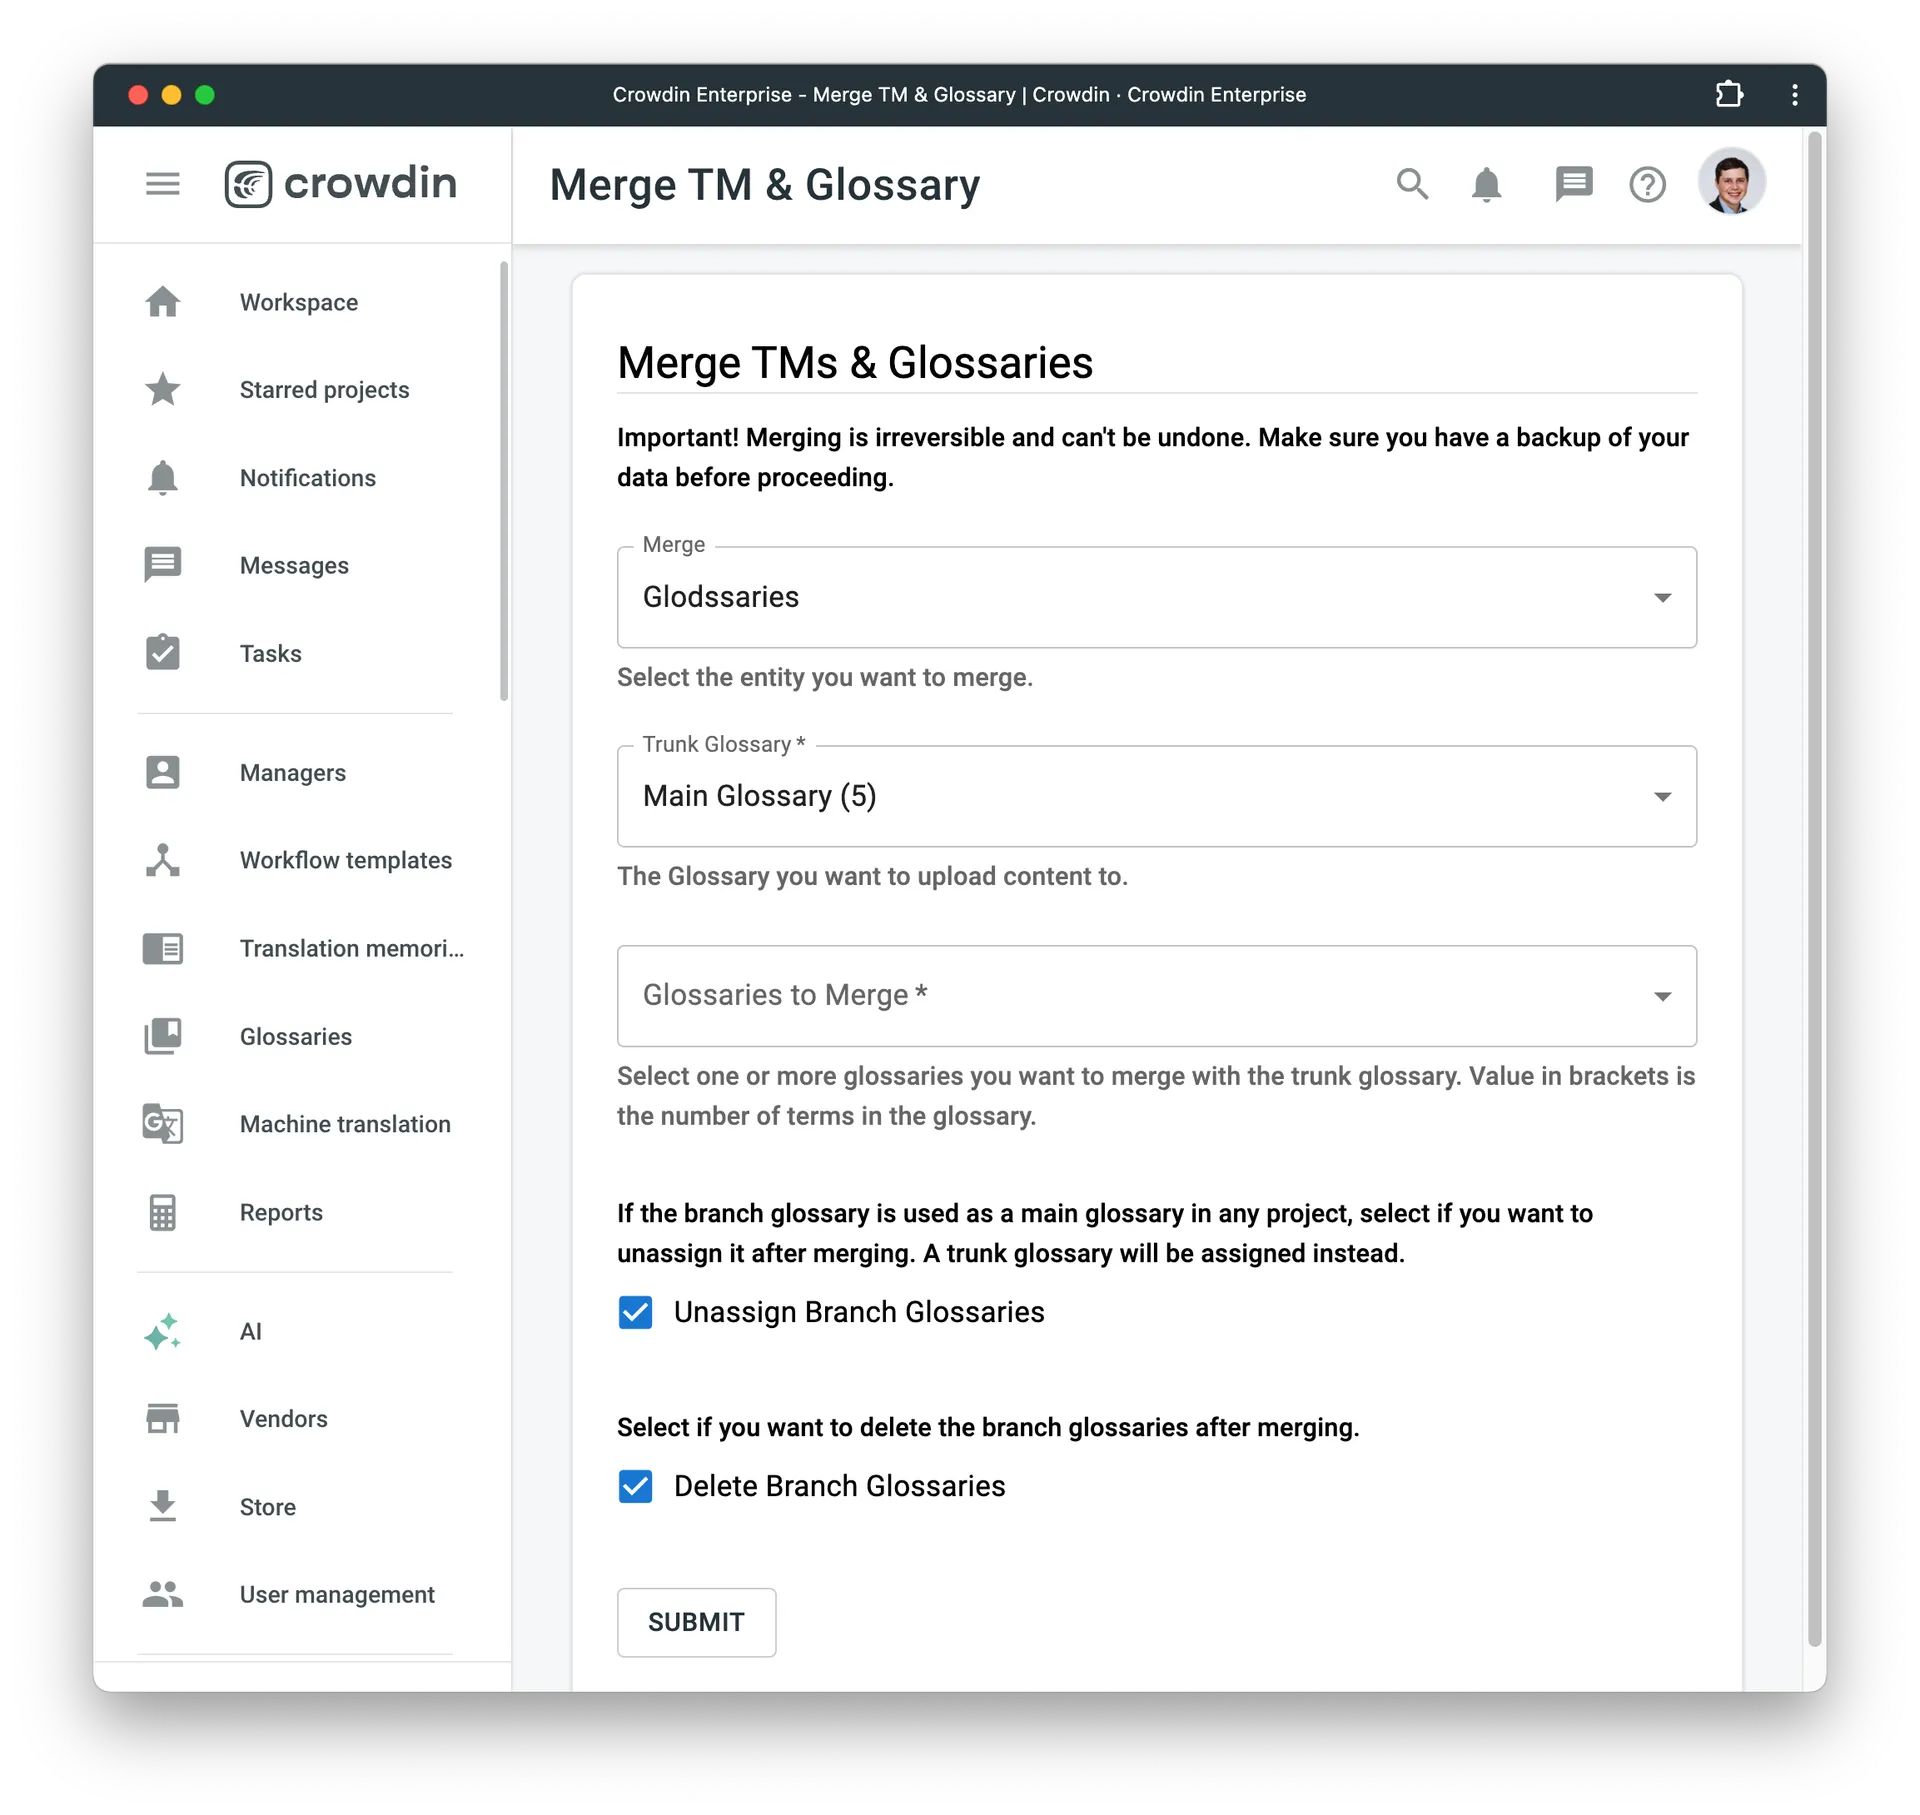Open Reports section in sidebar

point(280,1211)
